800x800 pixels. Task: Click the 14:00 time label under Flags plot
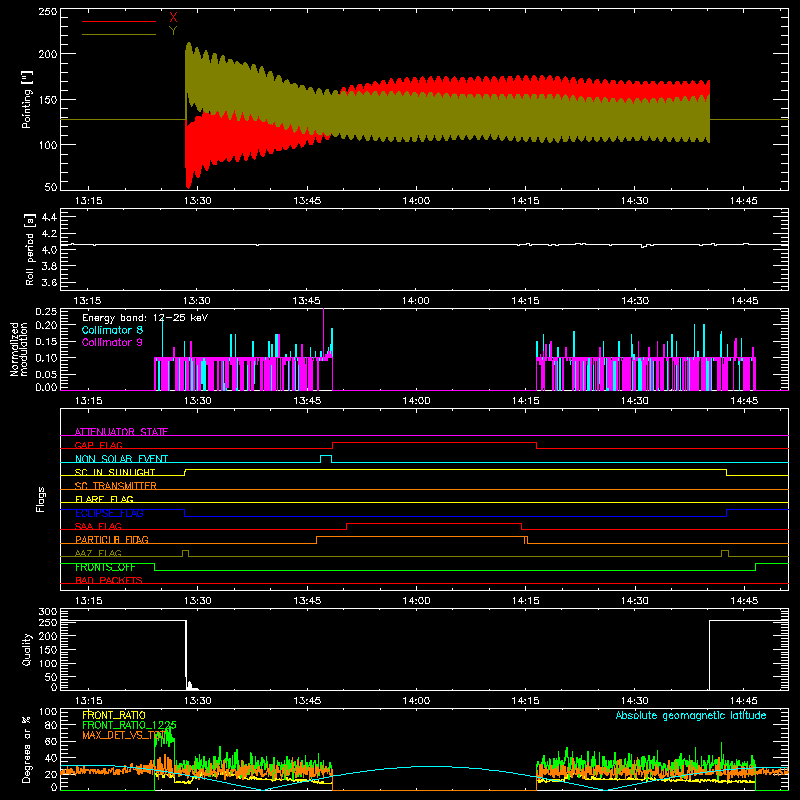416,601
